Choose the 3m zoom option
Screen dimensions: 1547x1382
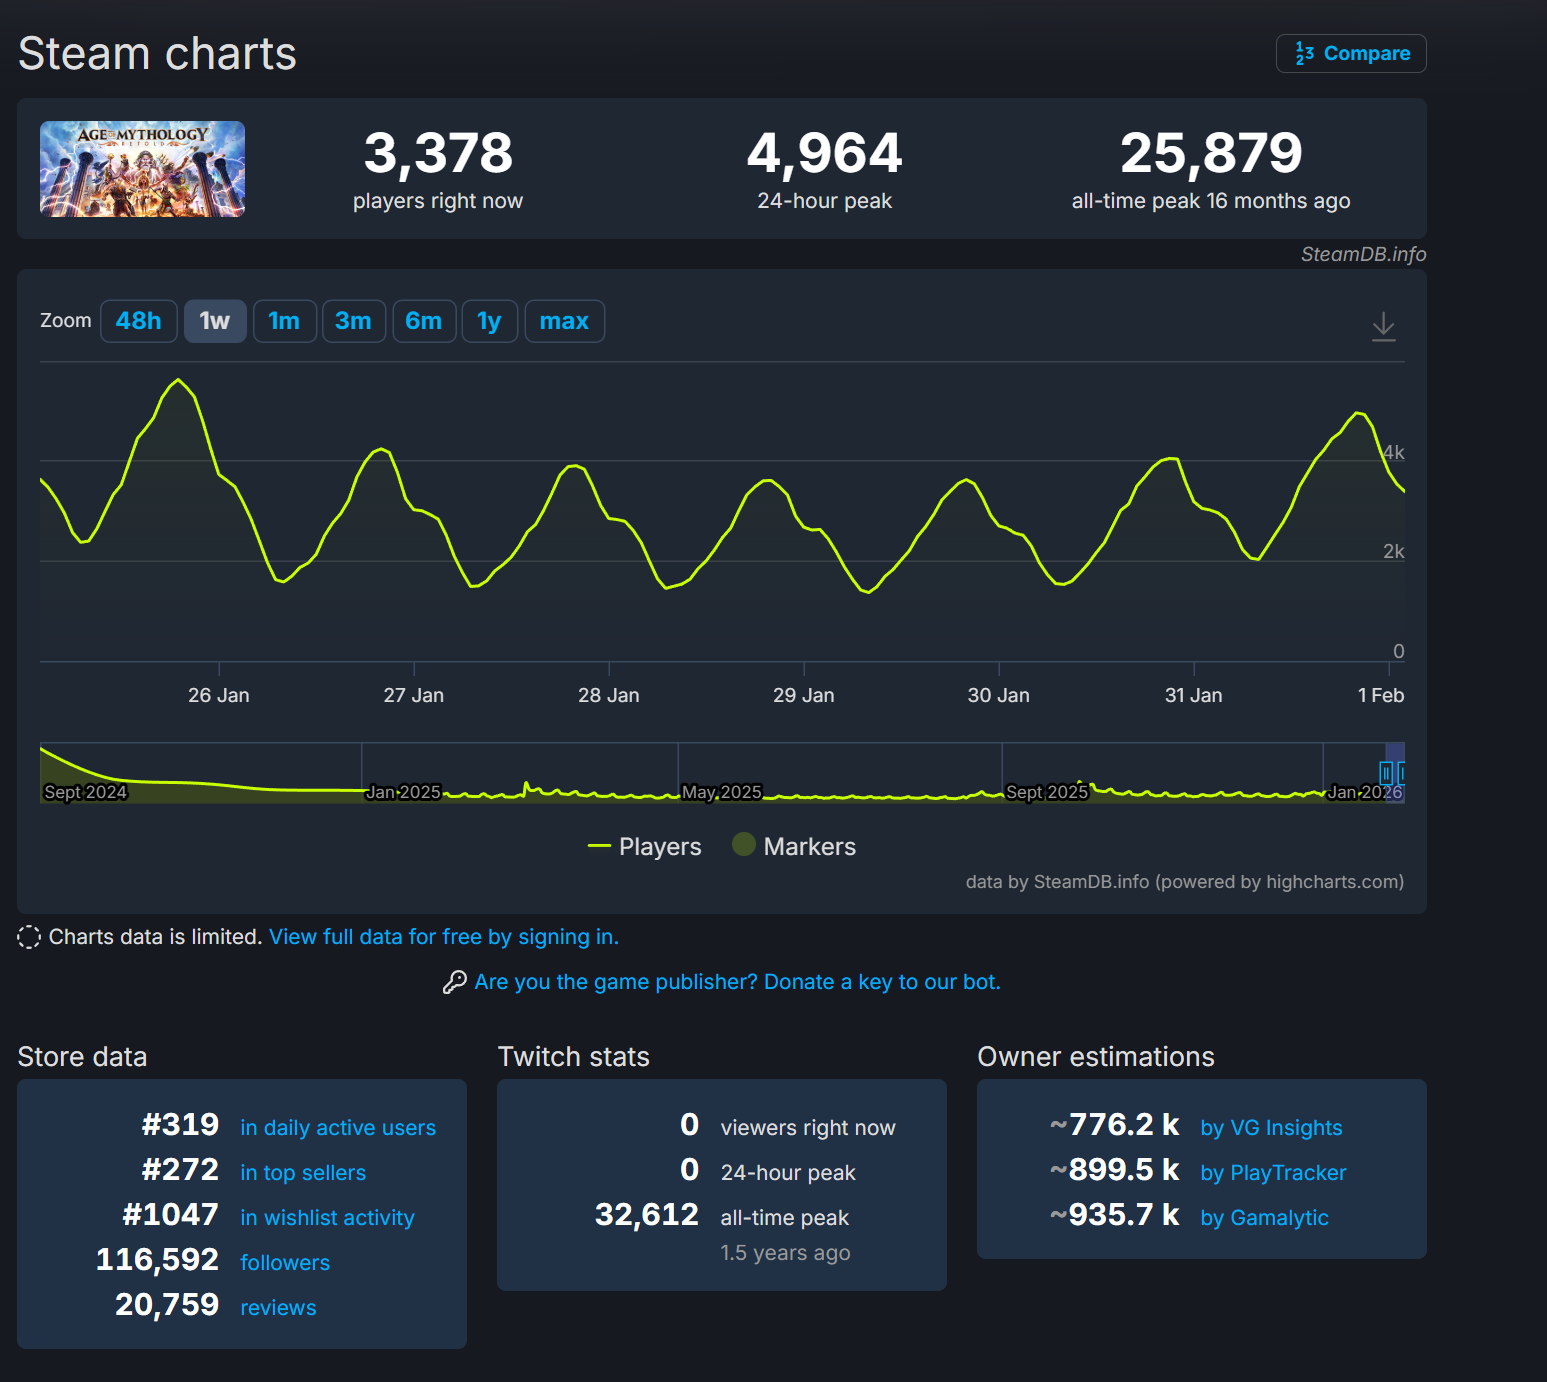[x=353, y=321]
